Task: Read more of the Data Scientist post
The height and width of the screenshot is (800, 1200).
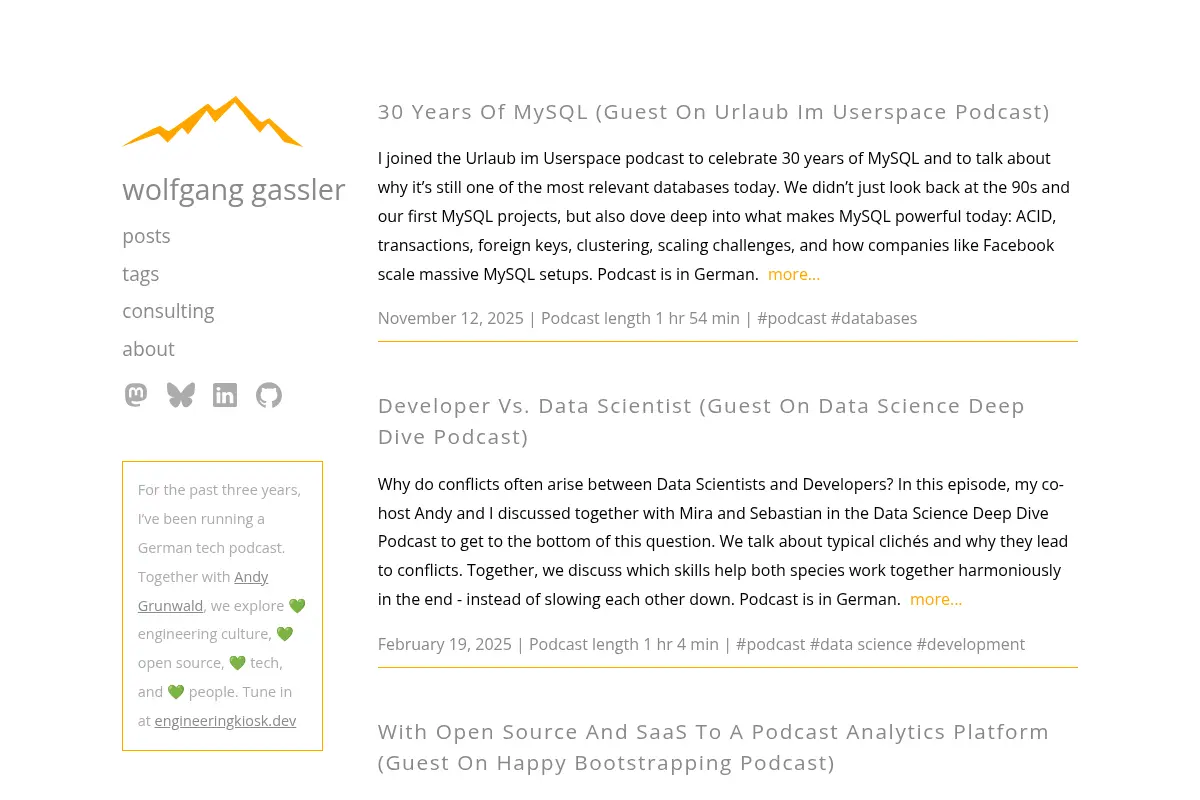Action: (x=936, y=599)
